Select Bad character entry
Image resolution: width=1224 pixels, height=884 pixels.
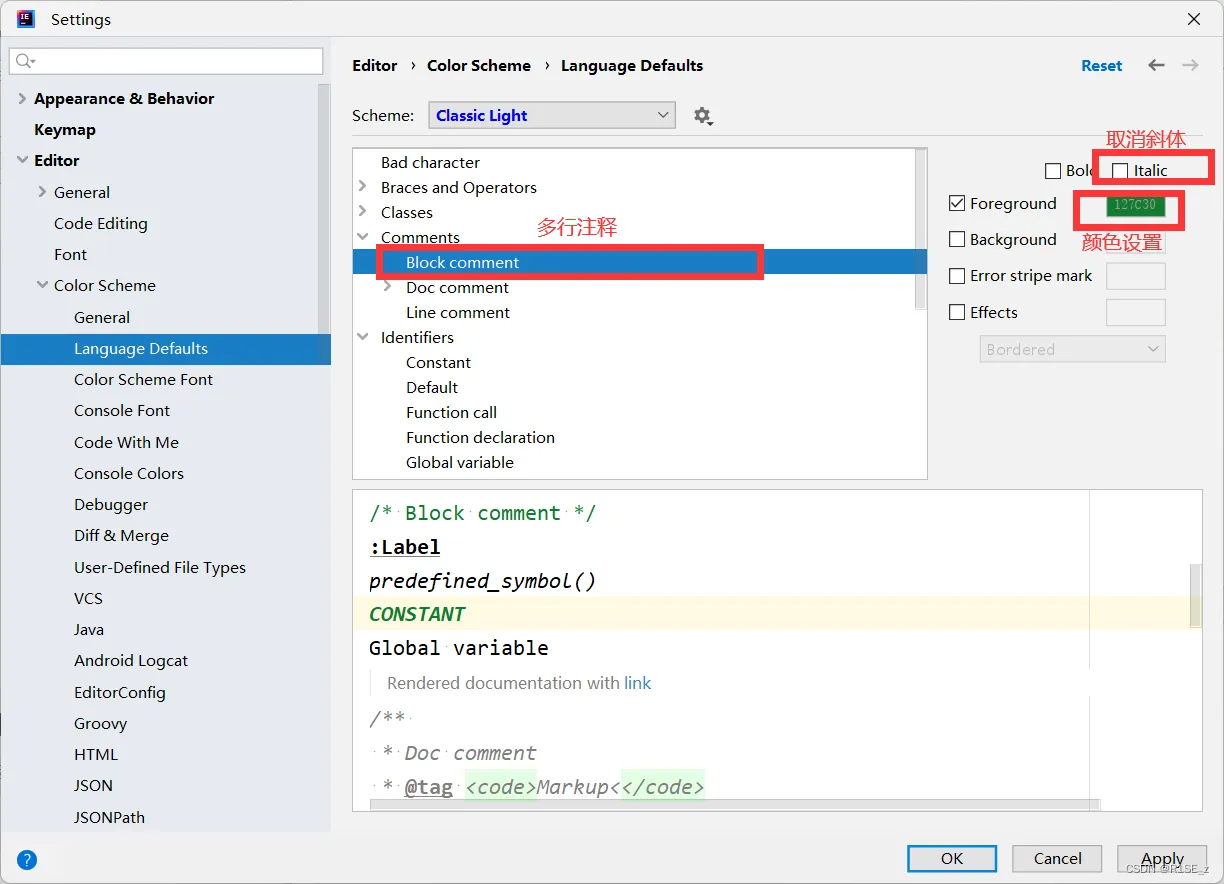click(430, 162)
